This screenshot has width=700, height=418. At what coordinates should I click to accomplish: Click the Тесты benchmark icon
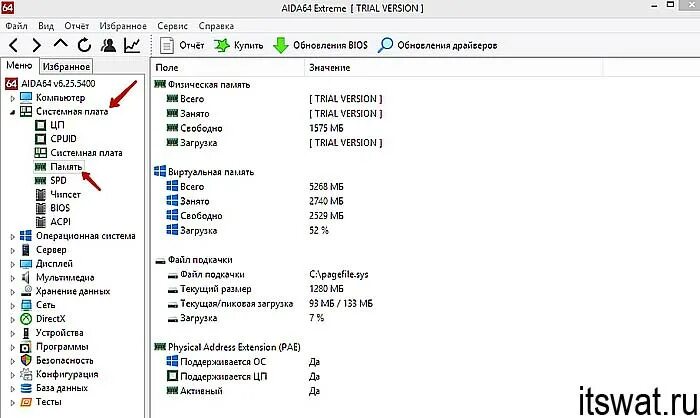26,402
